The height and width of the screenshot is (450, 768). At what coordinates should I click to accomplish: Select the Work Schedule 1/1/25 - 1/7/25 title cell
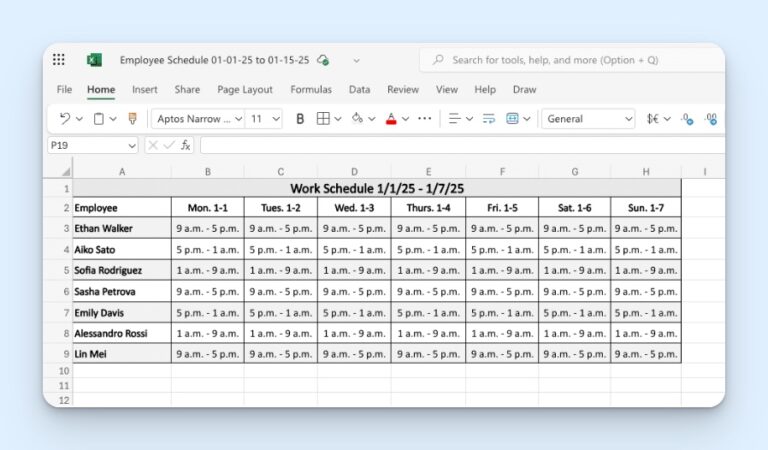(377, 189)
